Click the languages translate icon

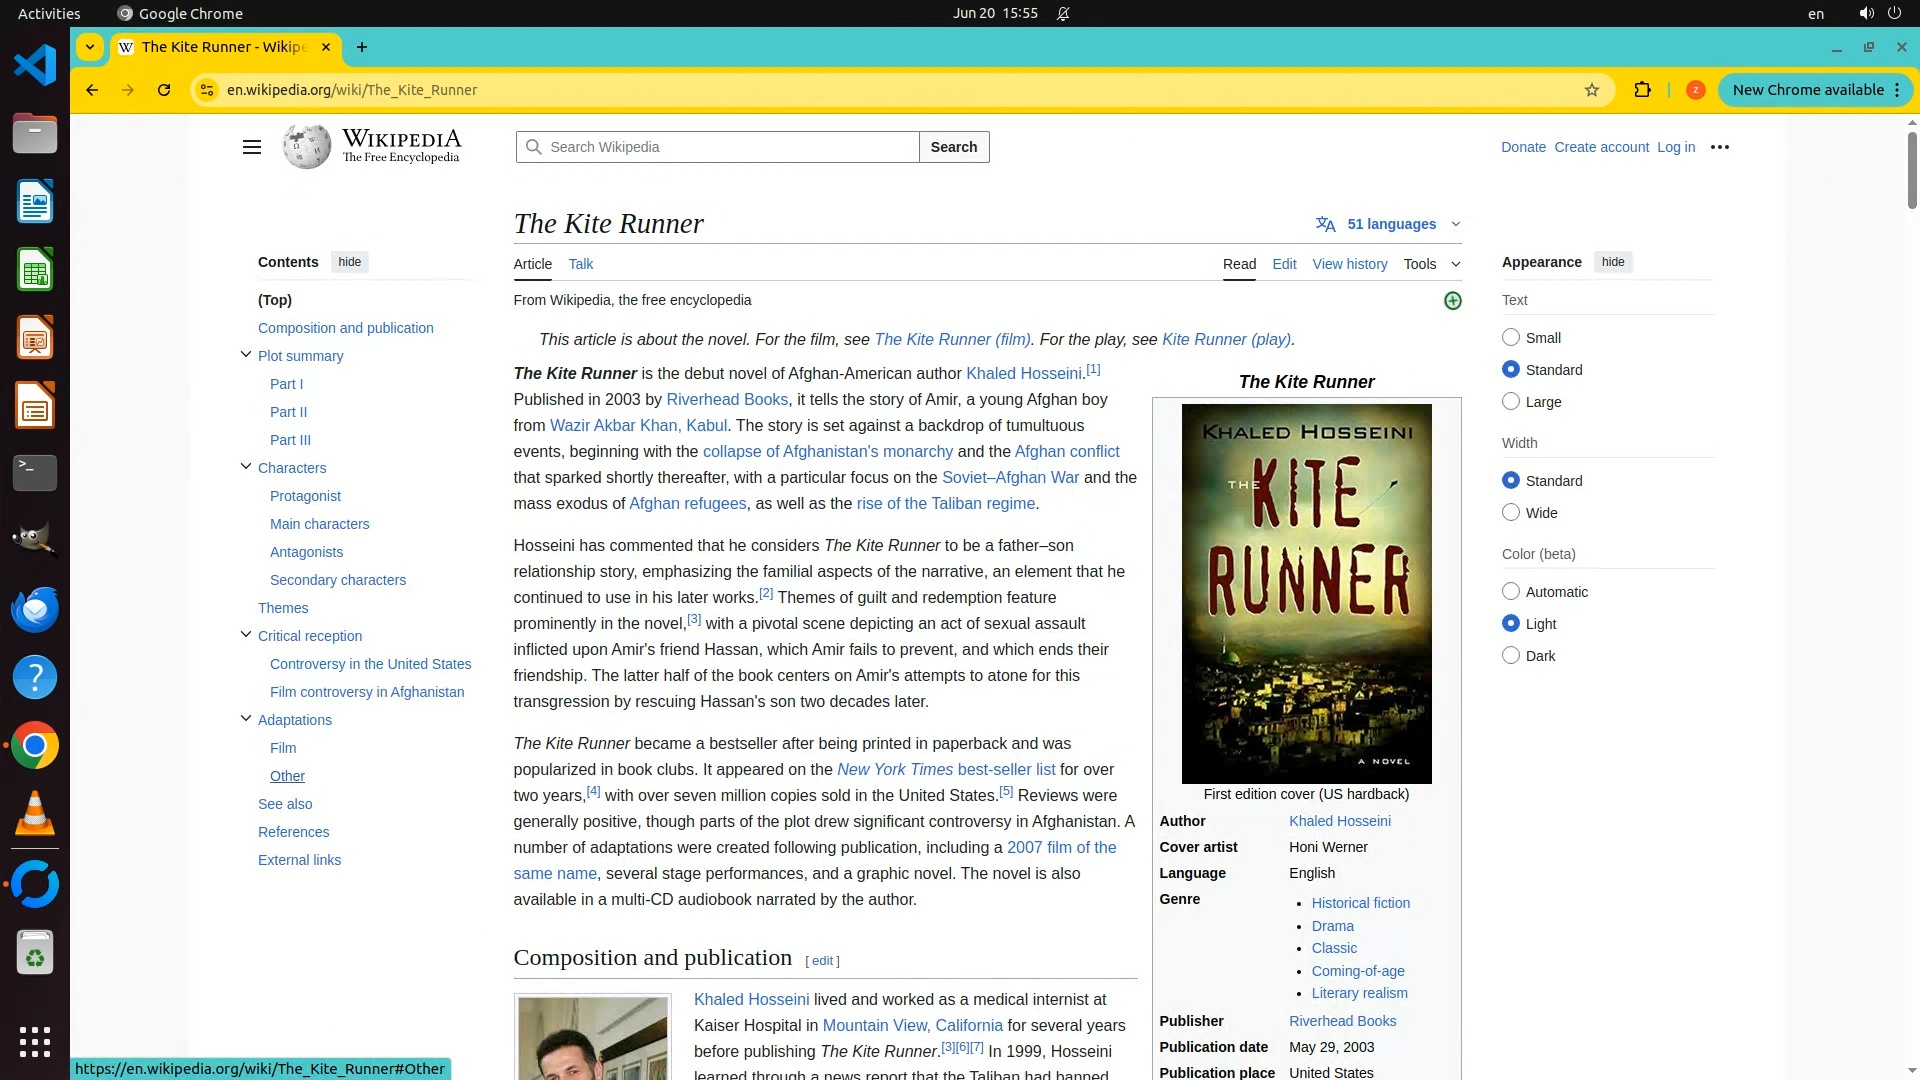click(1326, 224)
